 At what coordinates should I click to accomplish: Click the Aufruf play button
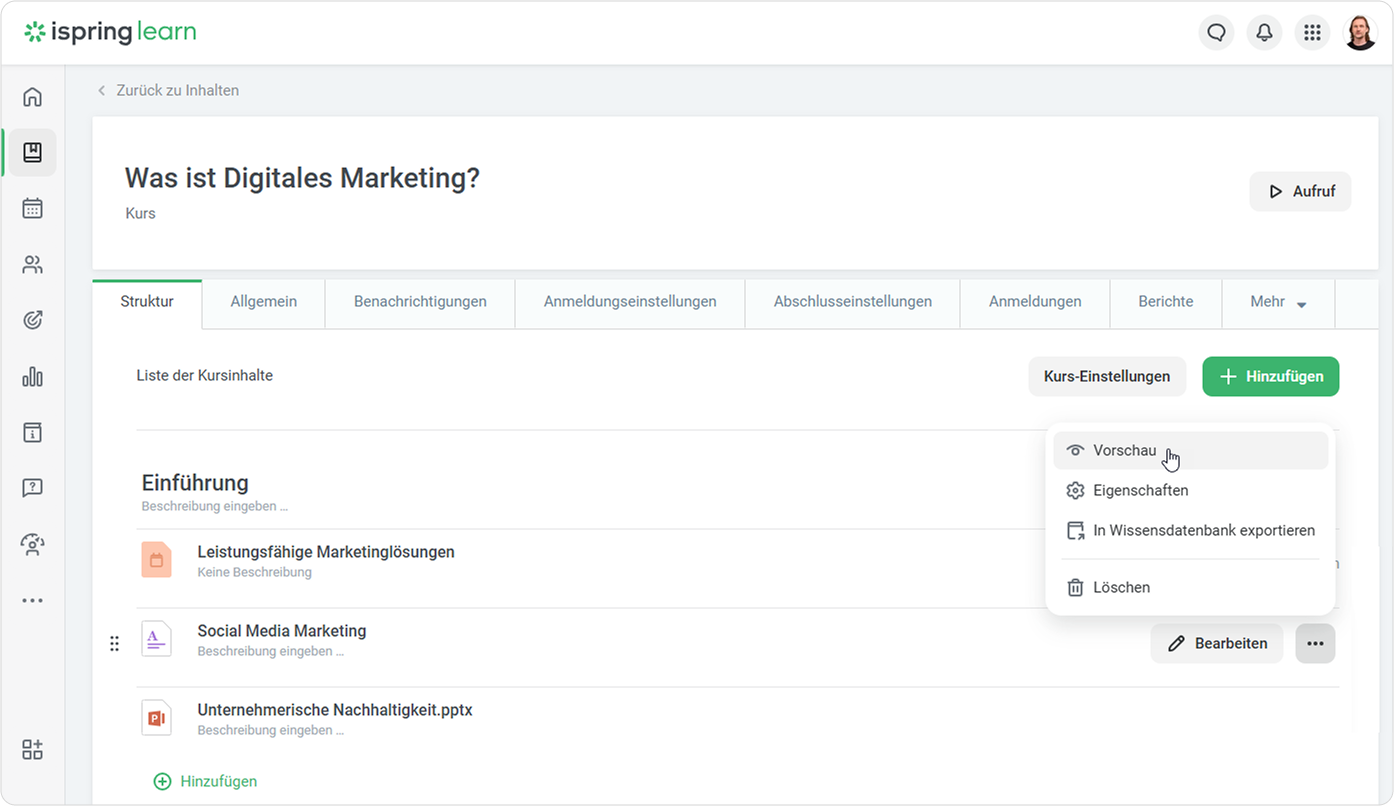[1300, 191]
